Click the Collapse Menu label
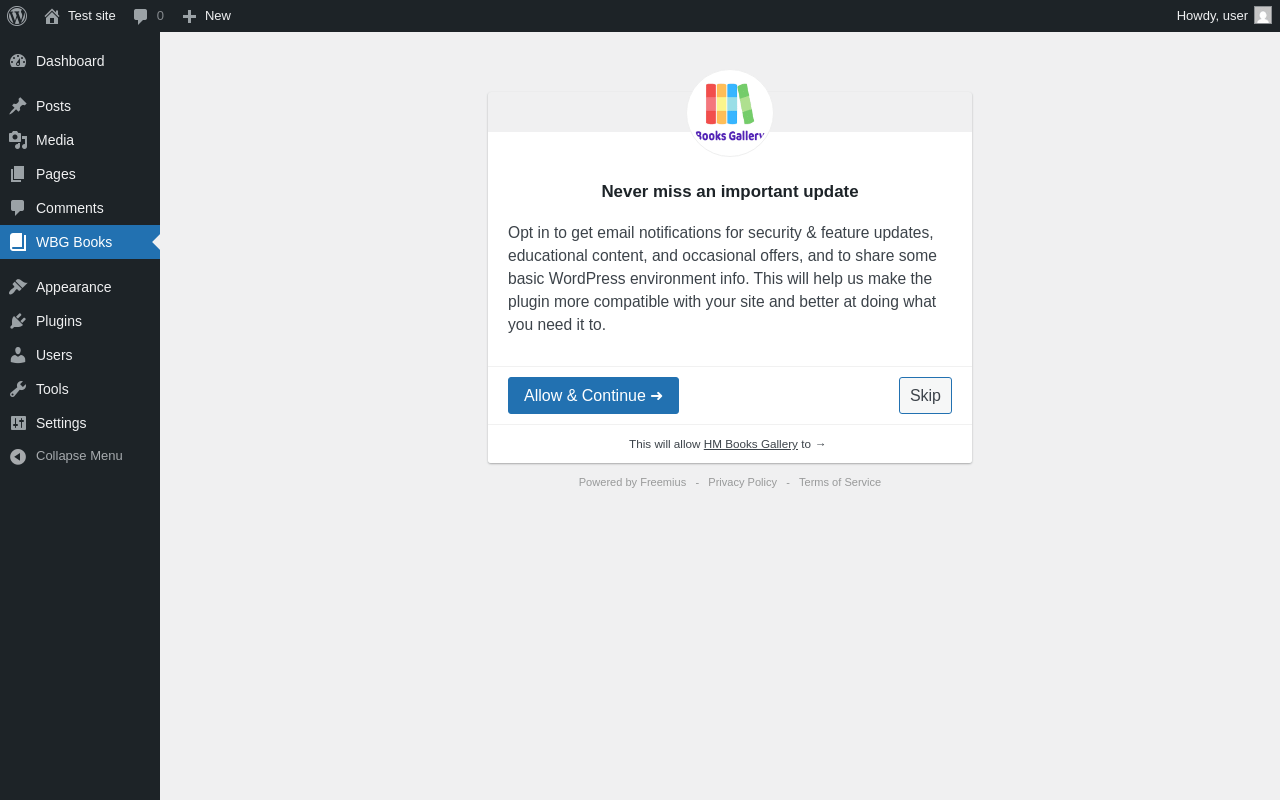 click(x=79, y=456)
